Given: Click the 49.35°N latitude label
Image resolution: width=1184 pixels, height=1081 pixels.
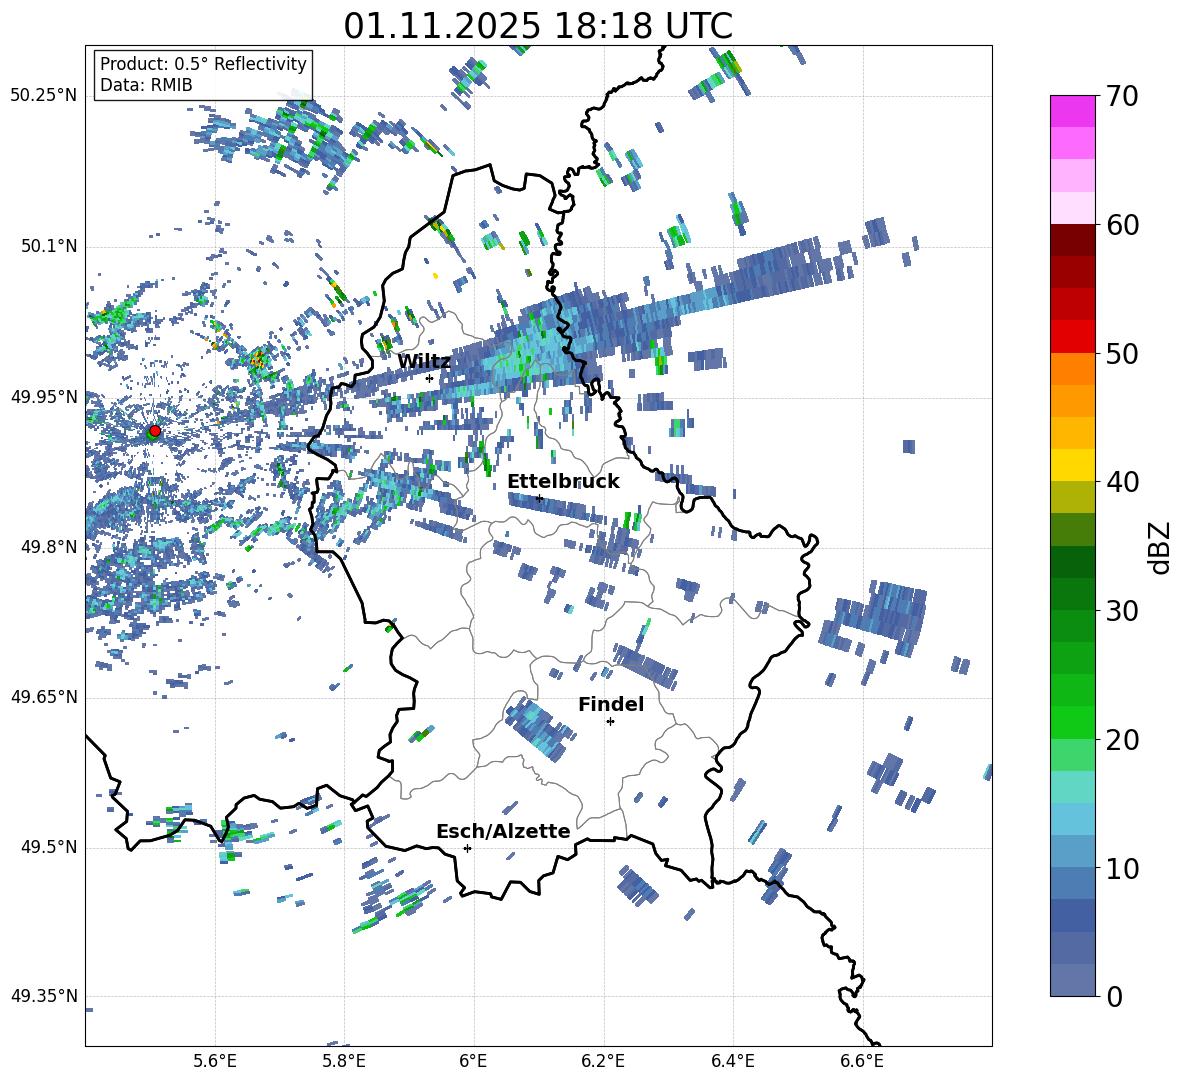Looking at the screenshot, I should [x=44, y=996].
